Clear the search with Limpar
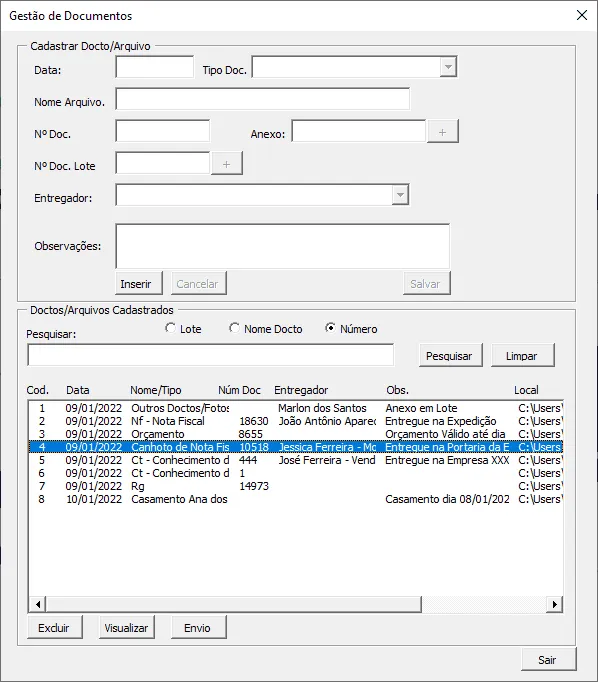The image size is (598, 682). coord(523,355)
